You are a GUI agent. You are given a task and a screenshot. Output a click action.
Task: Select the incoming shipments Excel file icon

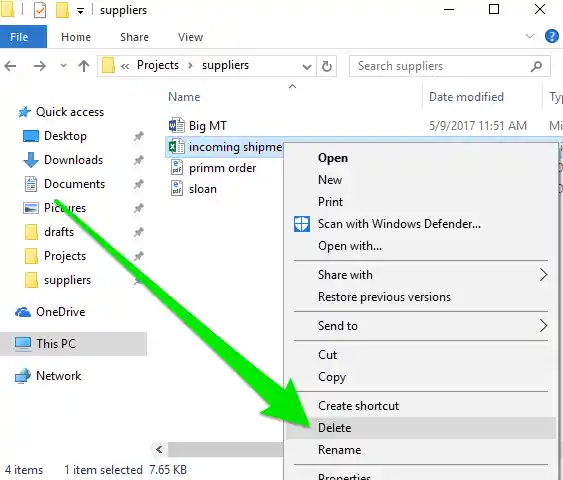click(x=177, y=146)
